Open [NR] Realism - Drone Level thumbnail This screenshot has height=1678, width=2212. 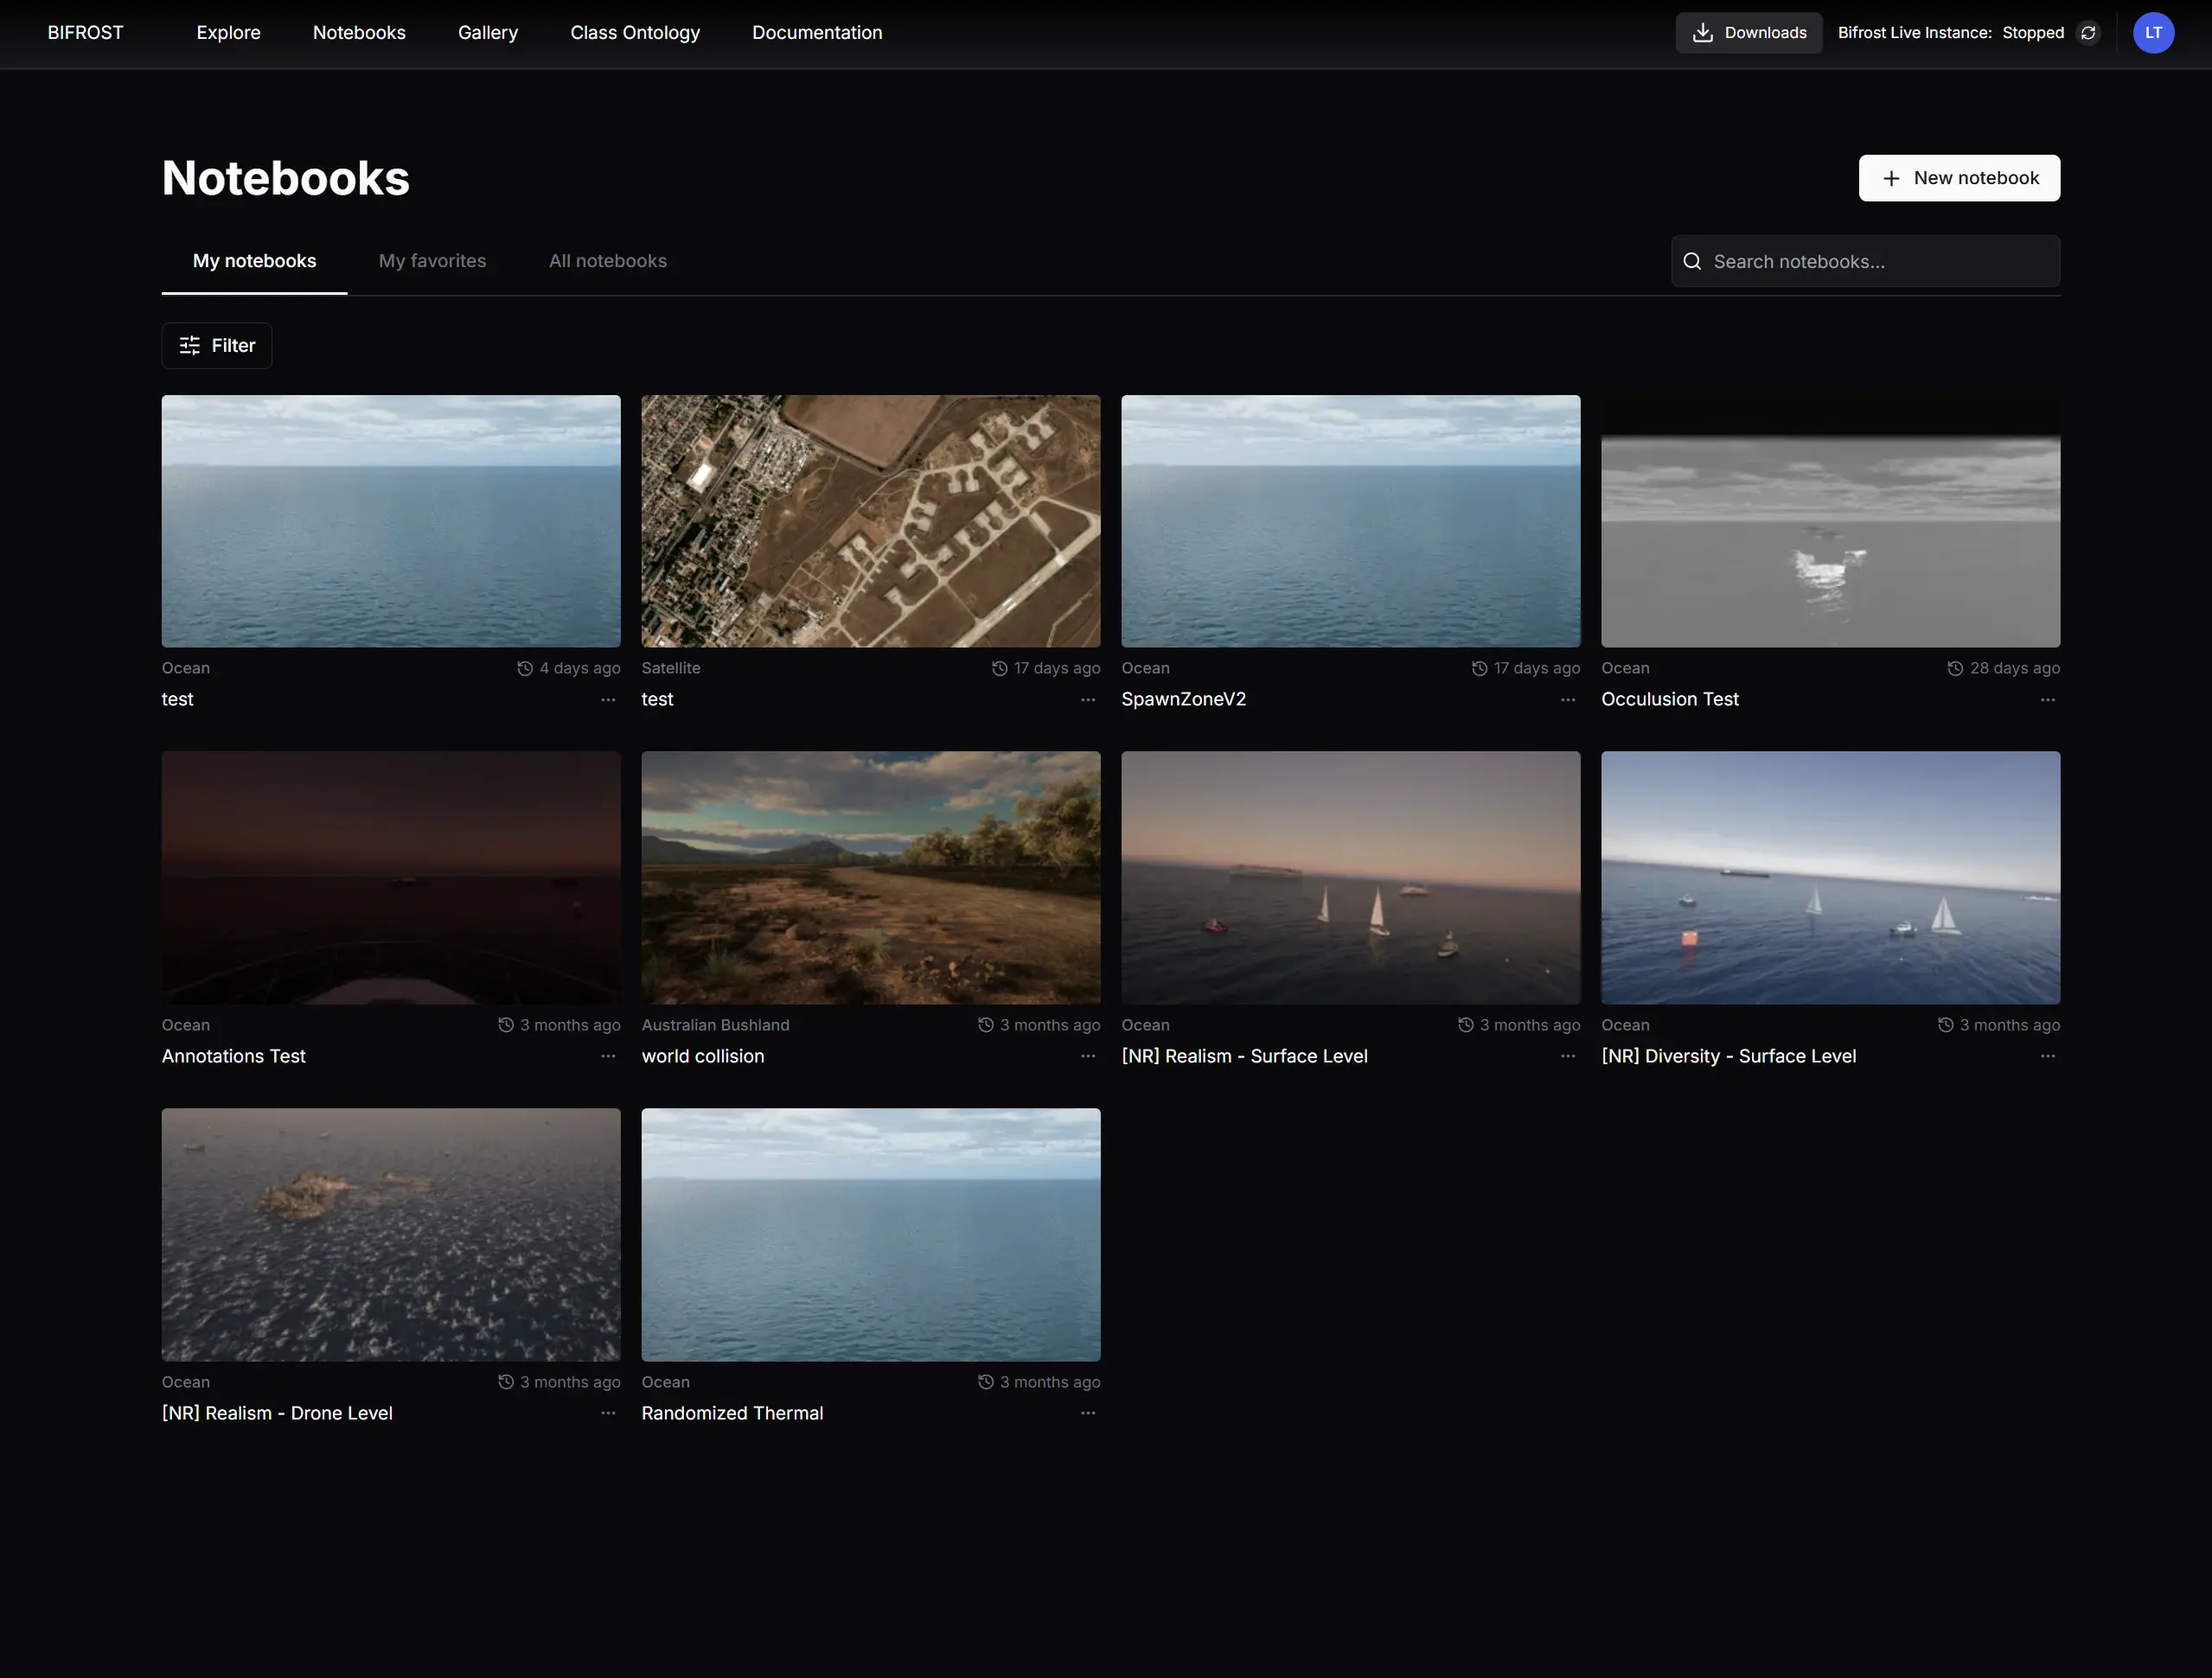click(x=391, y=1235)
